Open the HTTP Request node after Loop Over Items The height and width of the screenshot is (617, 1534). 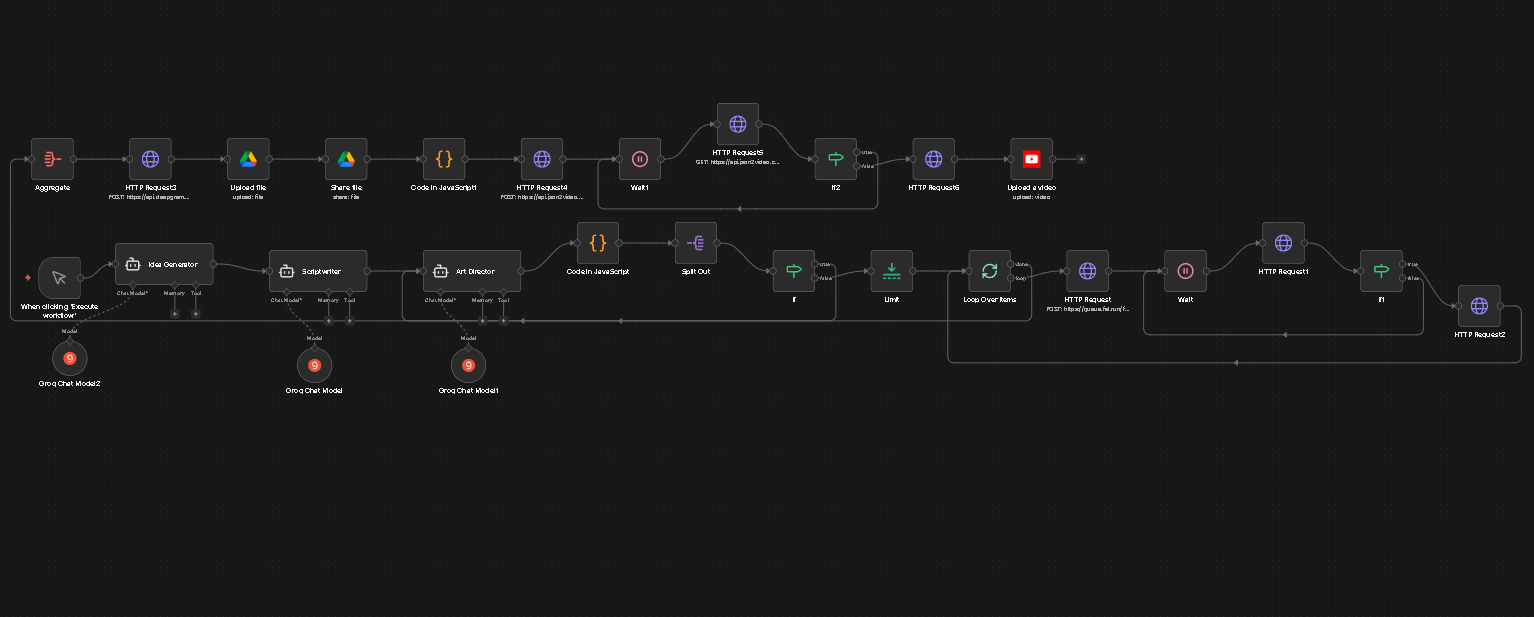click(x=1088, y=271)
